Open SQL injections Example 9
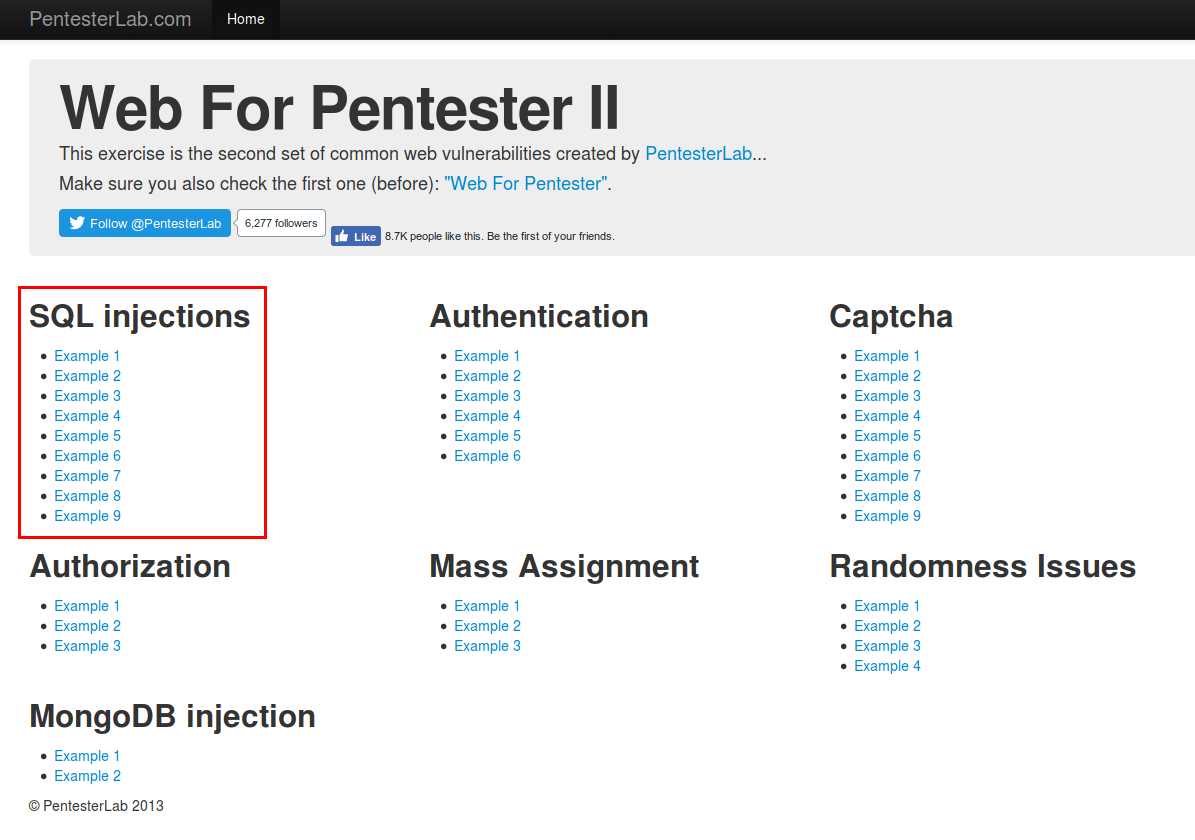 (x=87, y=516)
